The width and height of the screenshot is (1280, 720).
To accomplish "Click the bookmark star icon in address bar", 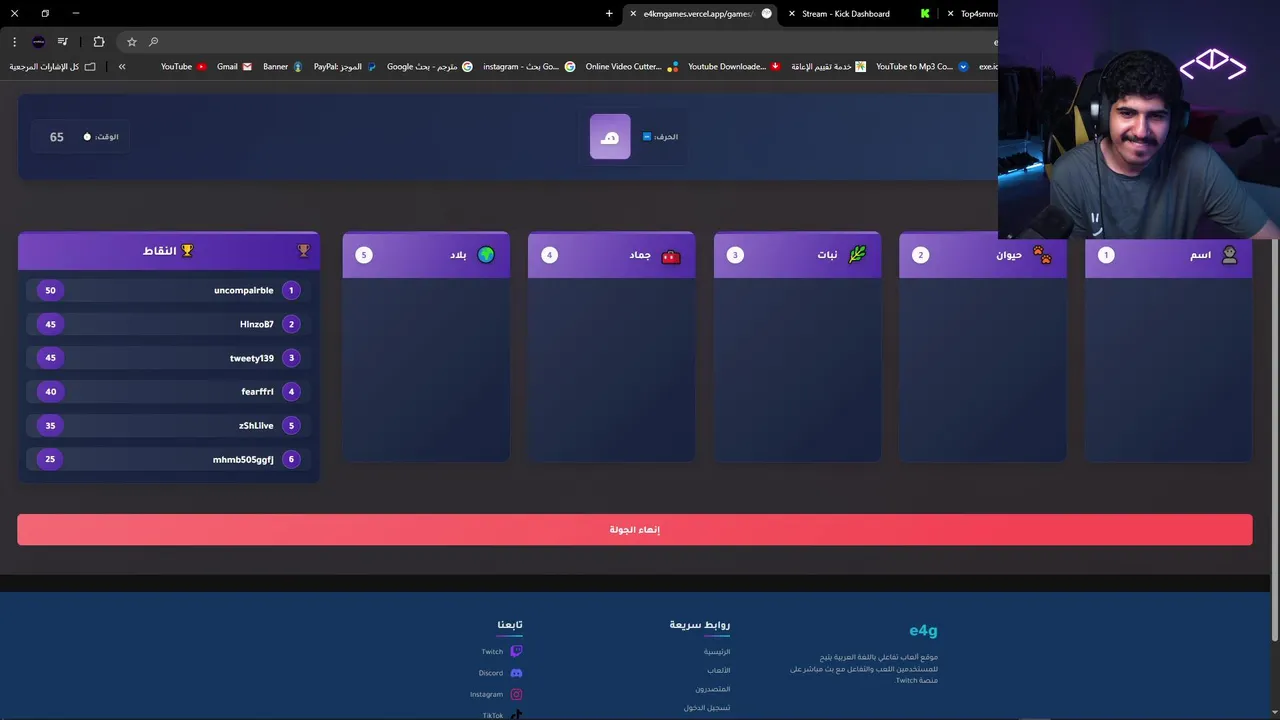I will coord(131,42).
